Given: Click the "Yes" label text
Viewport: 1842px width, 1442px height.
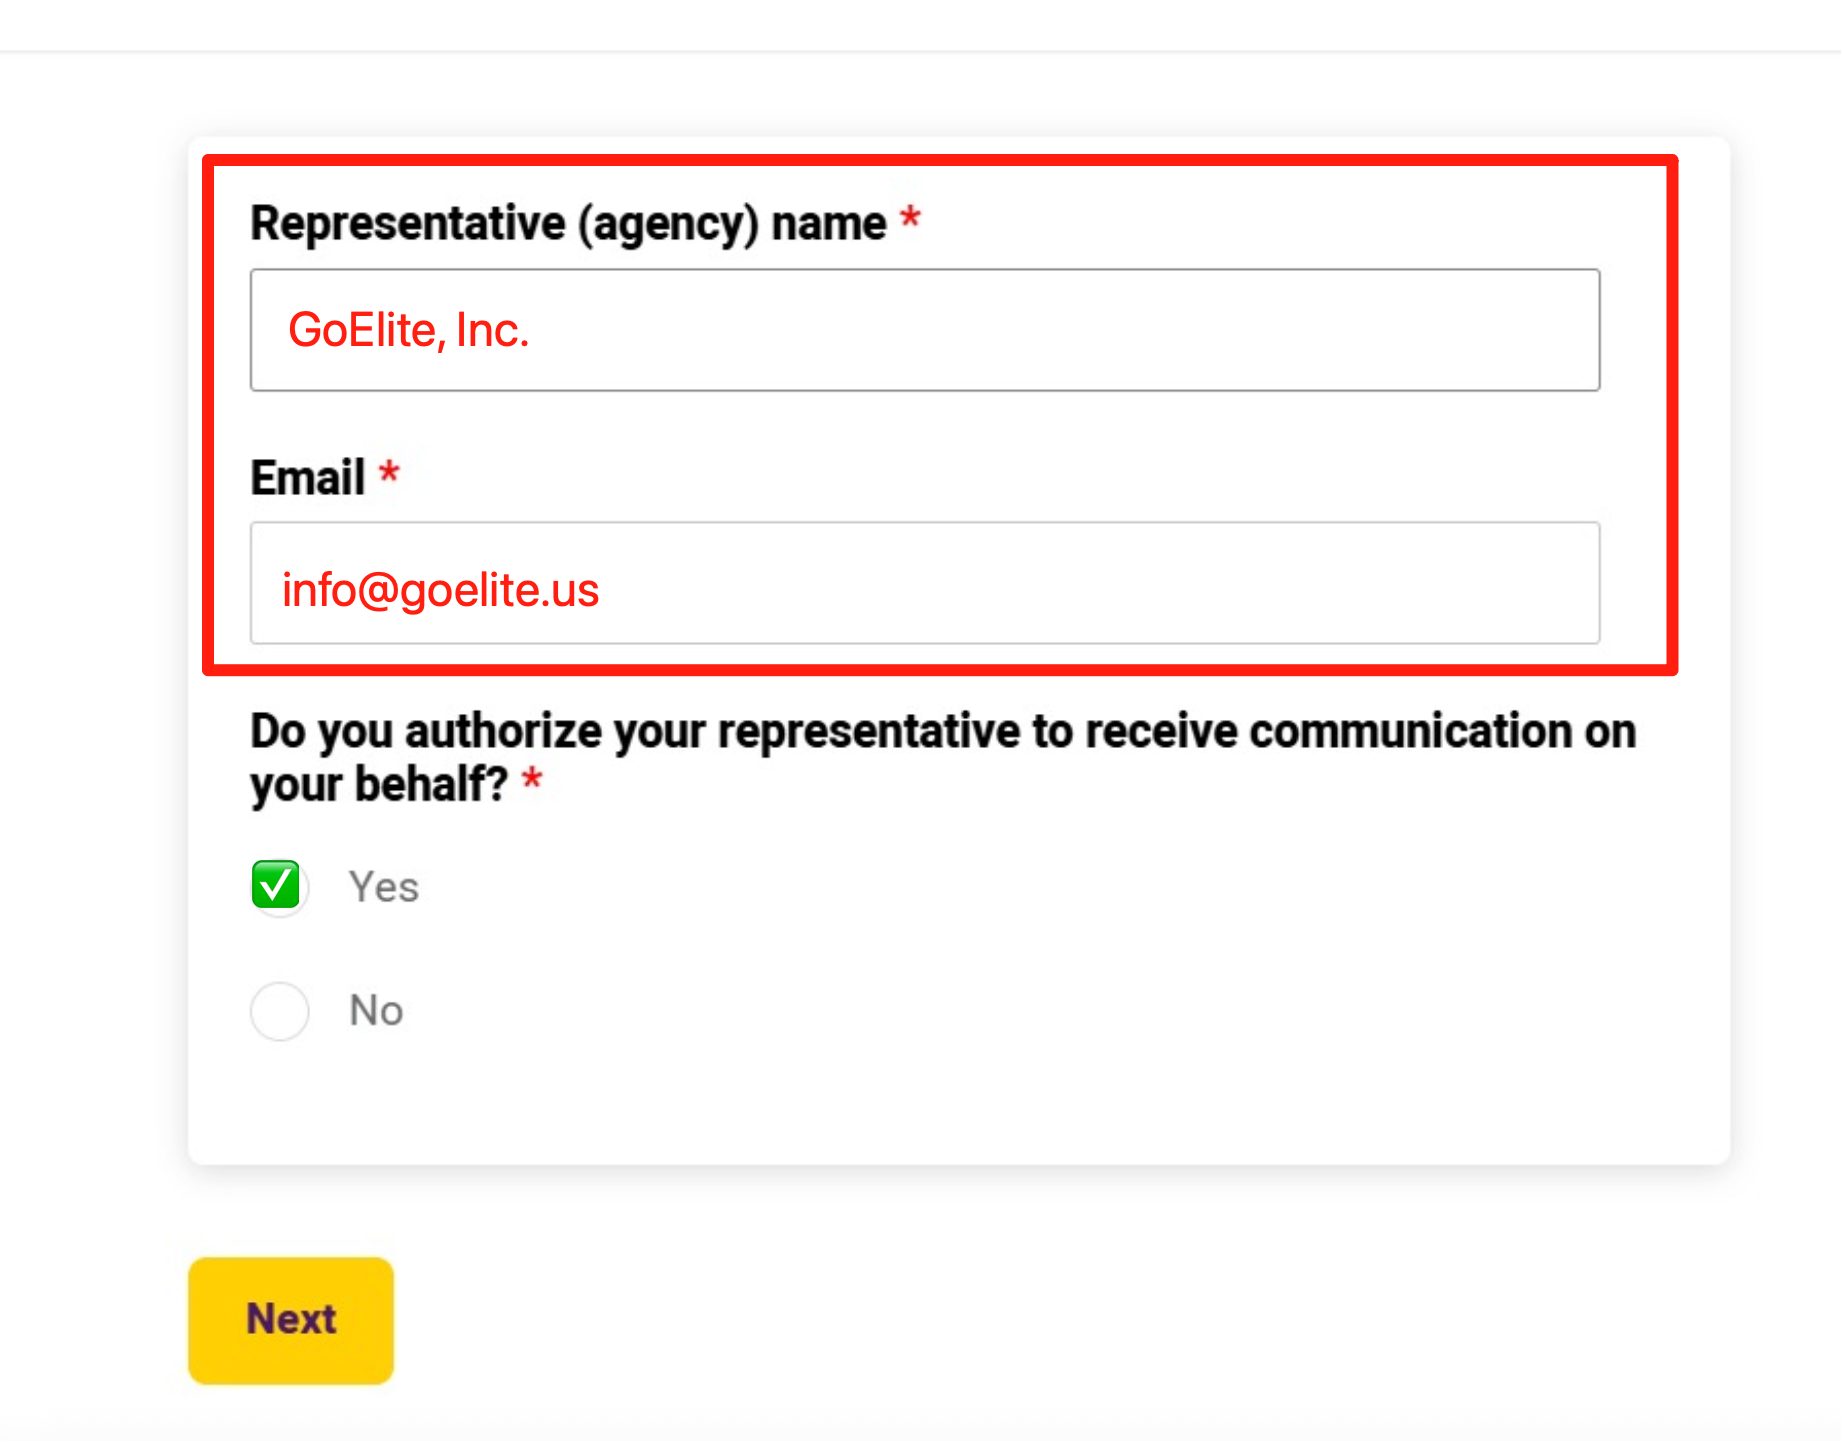Looking at the screenshot, I should pos(384,887).
